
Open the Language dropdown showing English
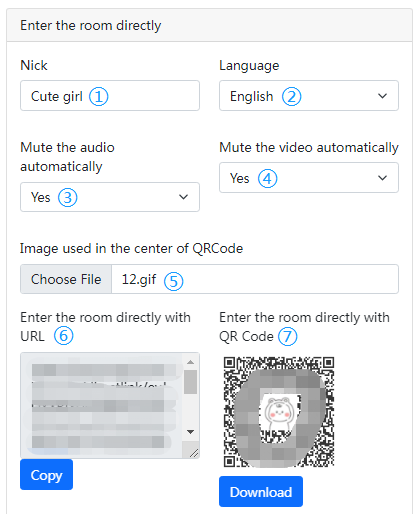[x=309, y=95]
